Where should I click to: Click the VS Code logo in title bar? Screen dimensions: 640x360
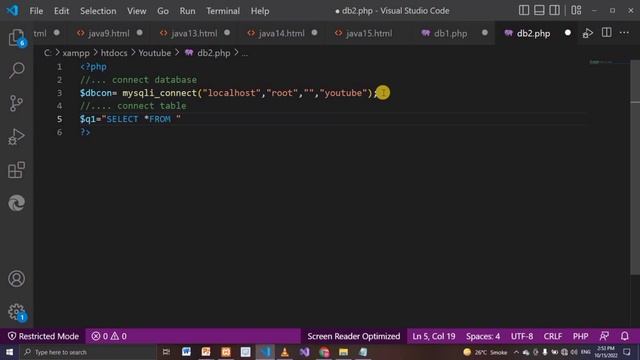click(12, 10)
